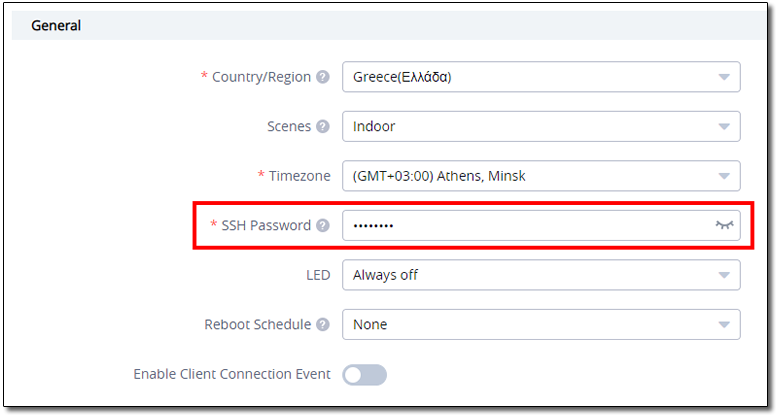Screen dimensions: 777x415
Task: Click the Enable Client Connection Event label
Action: (x=231, y=374)
